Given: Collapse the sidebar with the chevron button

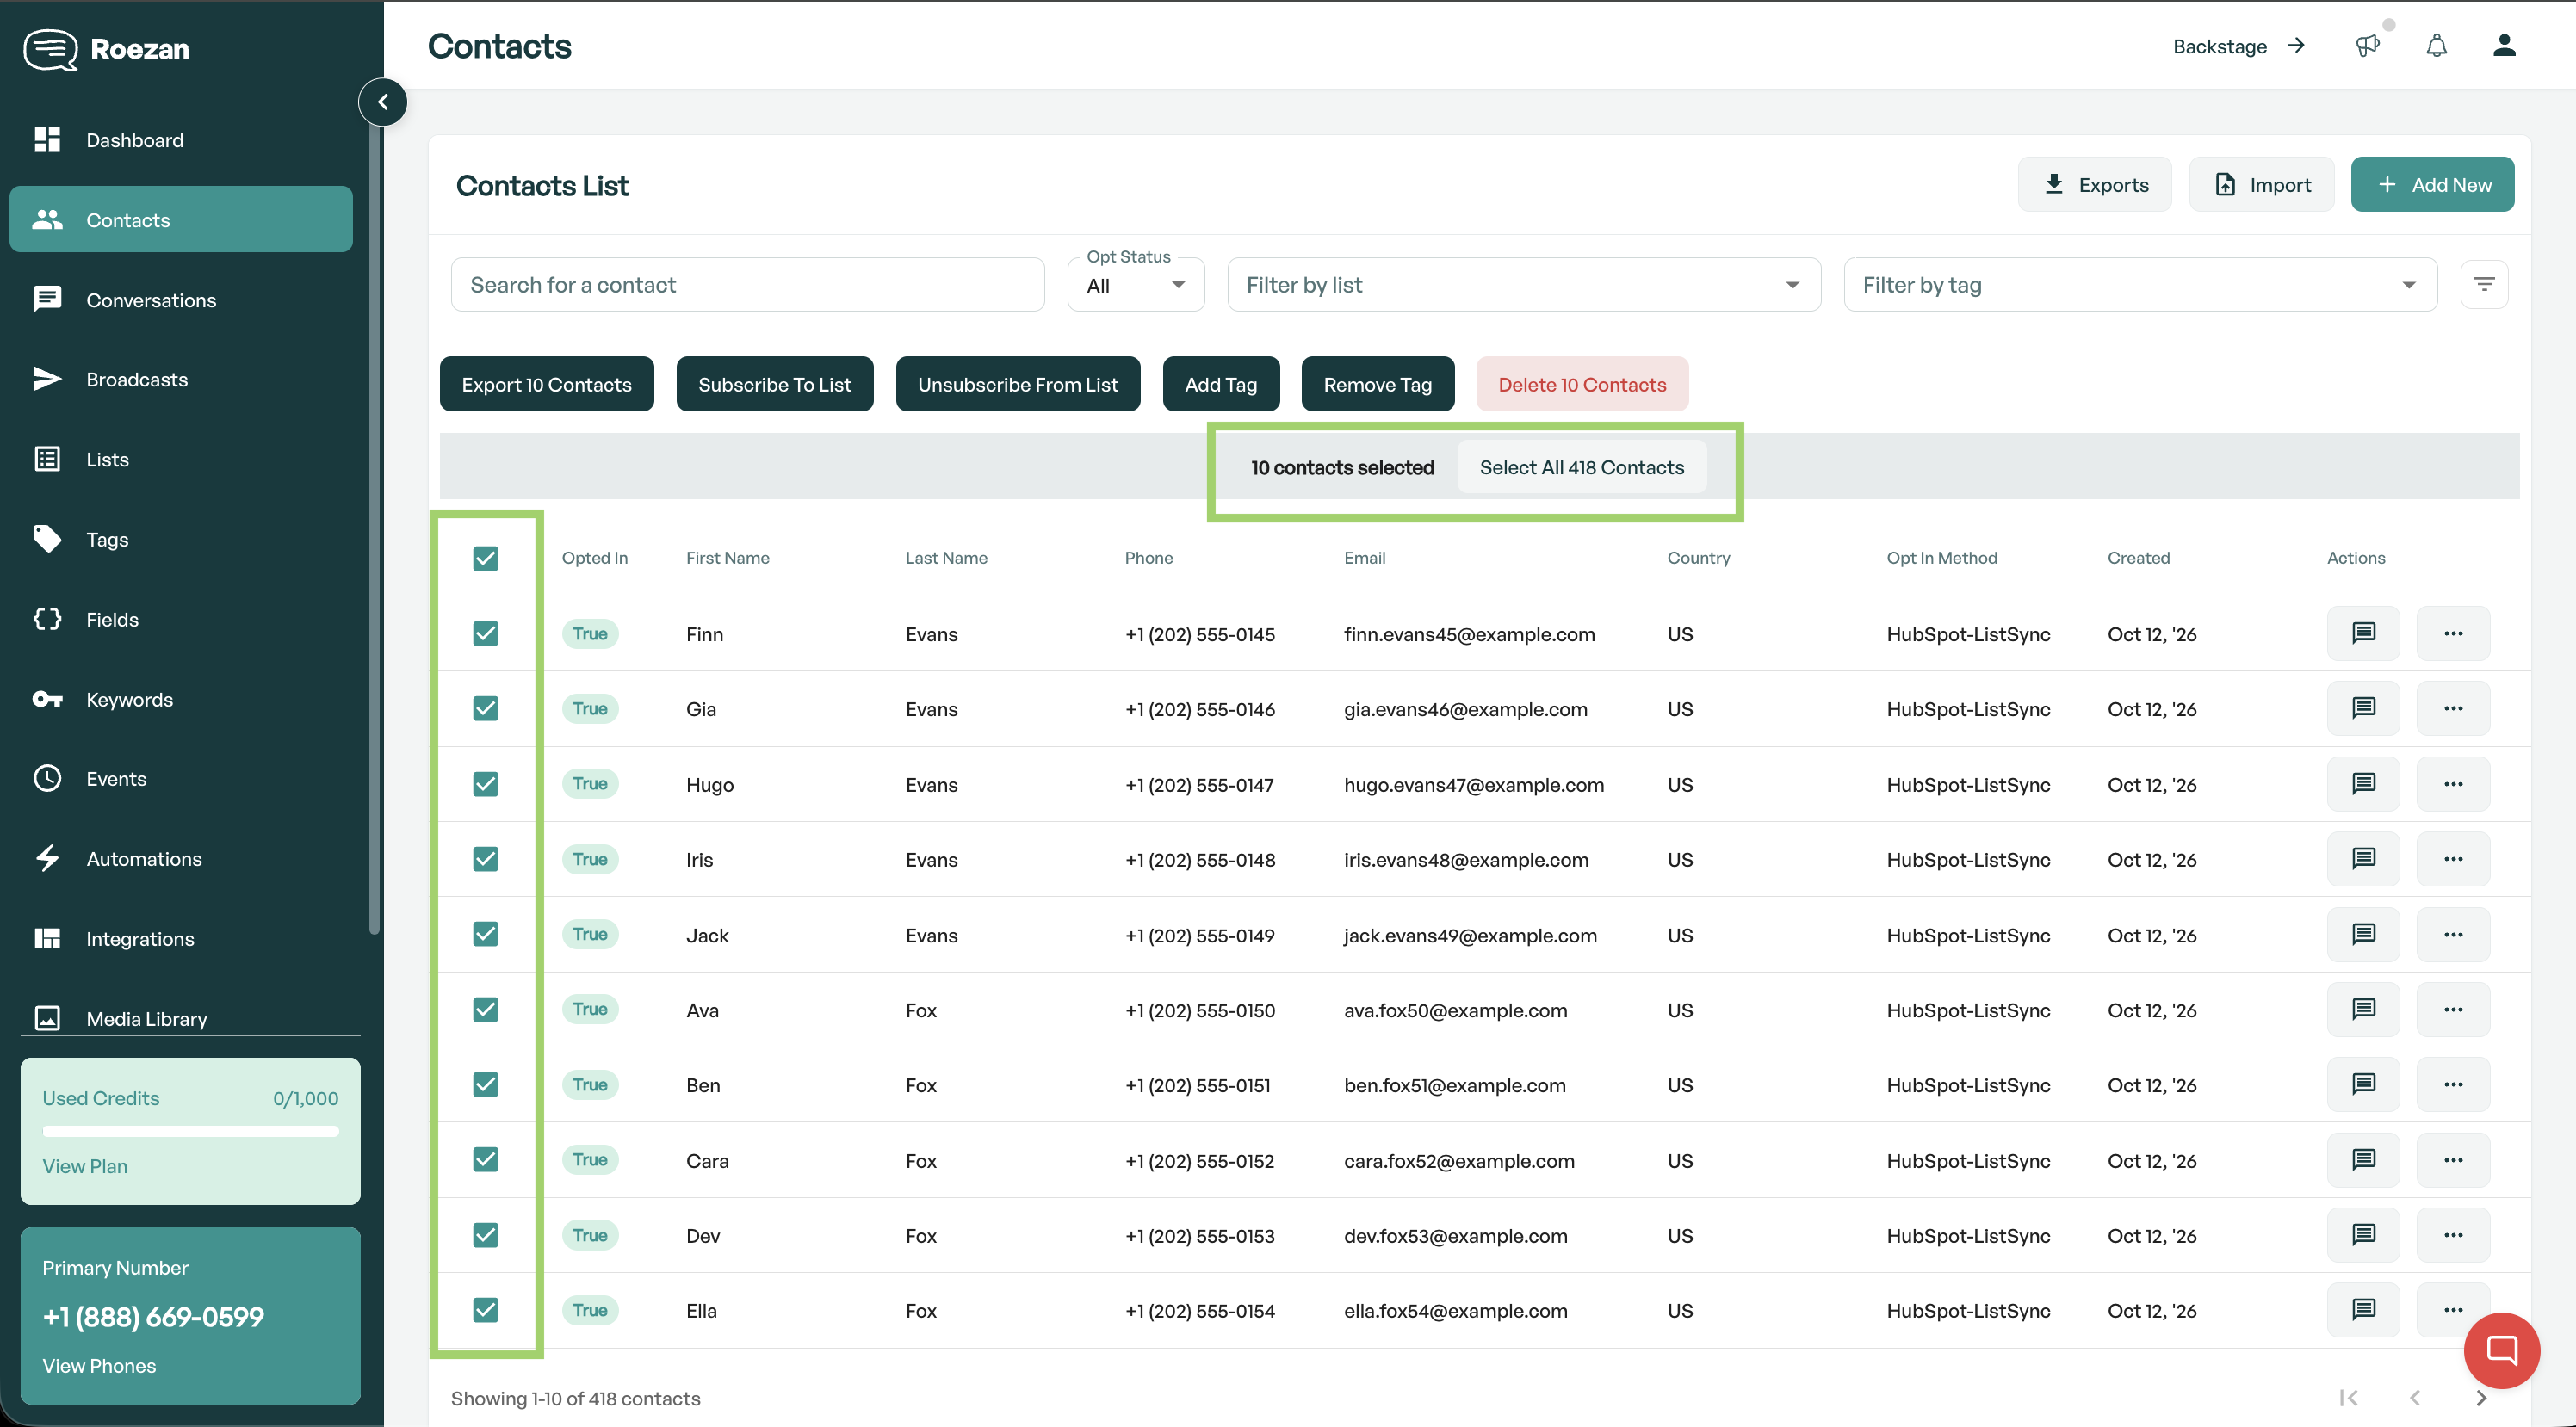Looking at the screenshot, I should [383, 102].
